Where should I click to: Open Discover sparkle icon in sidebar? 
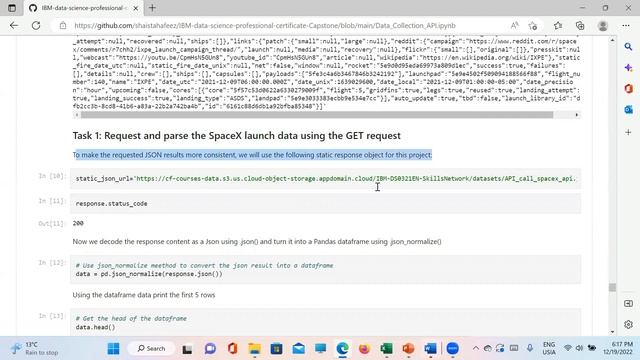(628, 68)
